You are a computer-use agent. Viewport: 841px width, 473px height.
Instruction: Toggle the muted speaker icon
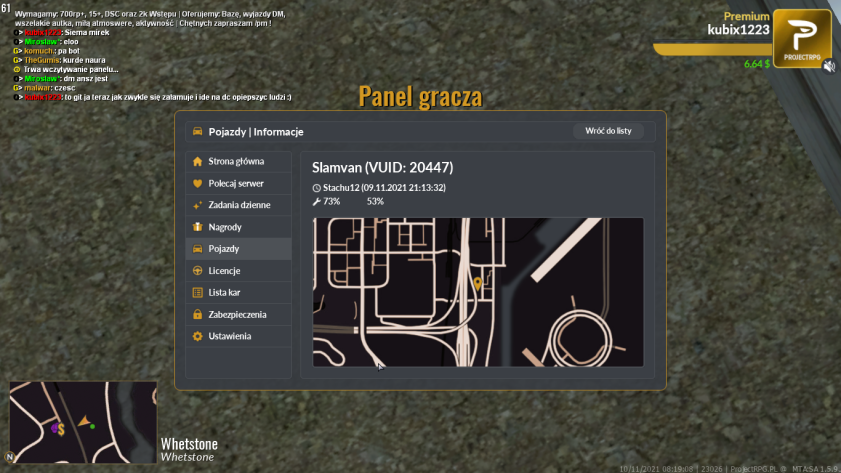point(829,66)
